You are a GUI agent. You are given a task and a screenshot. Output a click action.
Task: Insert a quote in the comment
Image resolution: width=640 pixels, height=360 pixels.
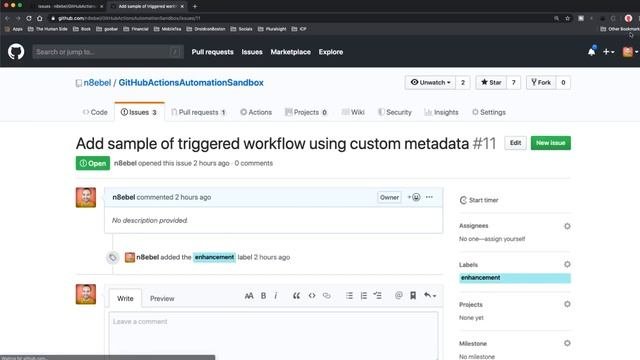click(296, 296)
